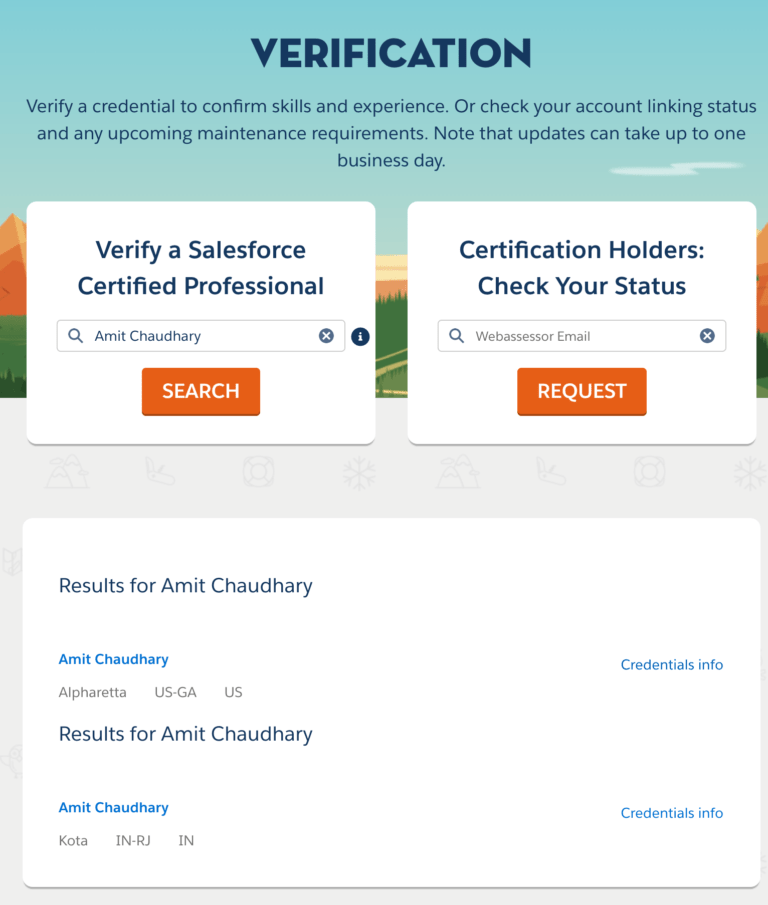768x905 pixels.
Task: Click the US-GA location label
Action: click(x=176, y=692)
